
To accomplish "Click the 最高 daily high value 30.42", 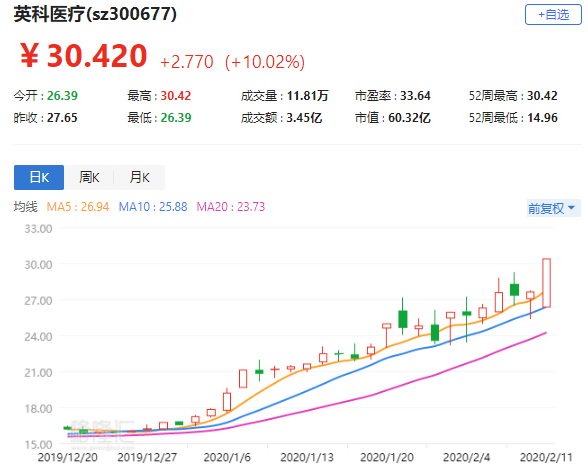I will pos(176,96).
